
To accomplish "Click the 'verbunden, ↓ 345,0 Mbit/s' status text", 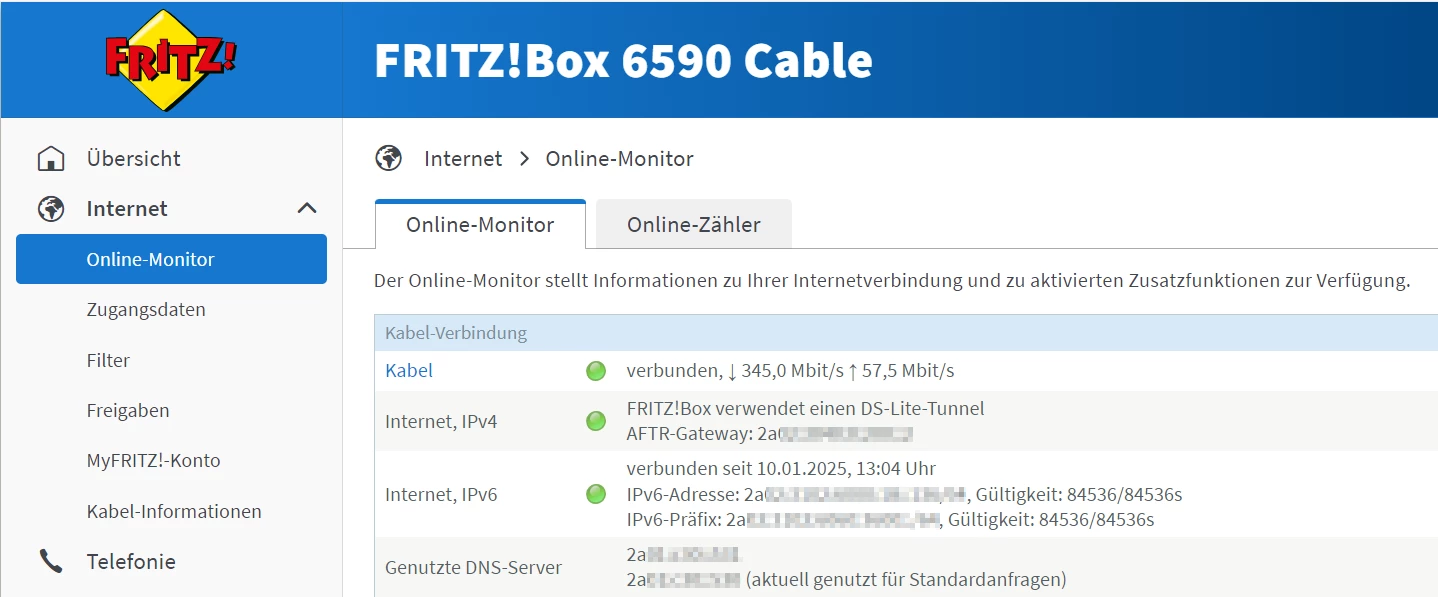I will click(790, 371).
